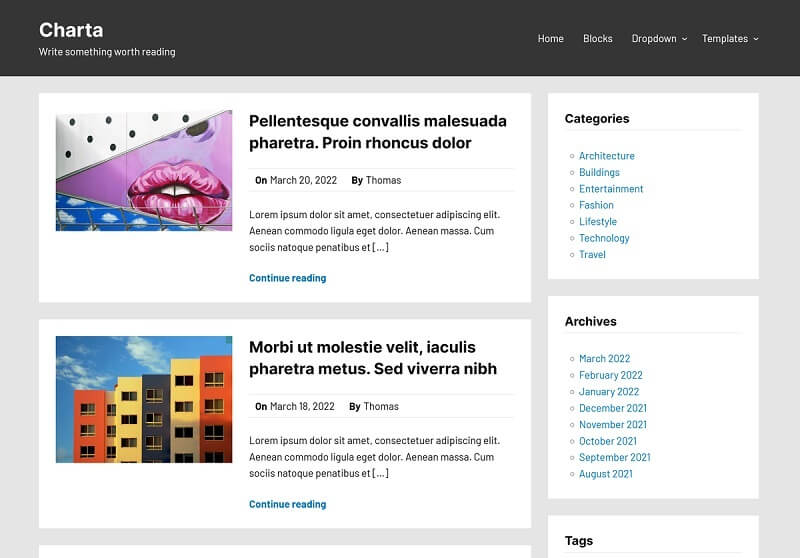
Task: Open the September 2021 archive
Action: pos(614,458)
